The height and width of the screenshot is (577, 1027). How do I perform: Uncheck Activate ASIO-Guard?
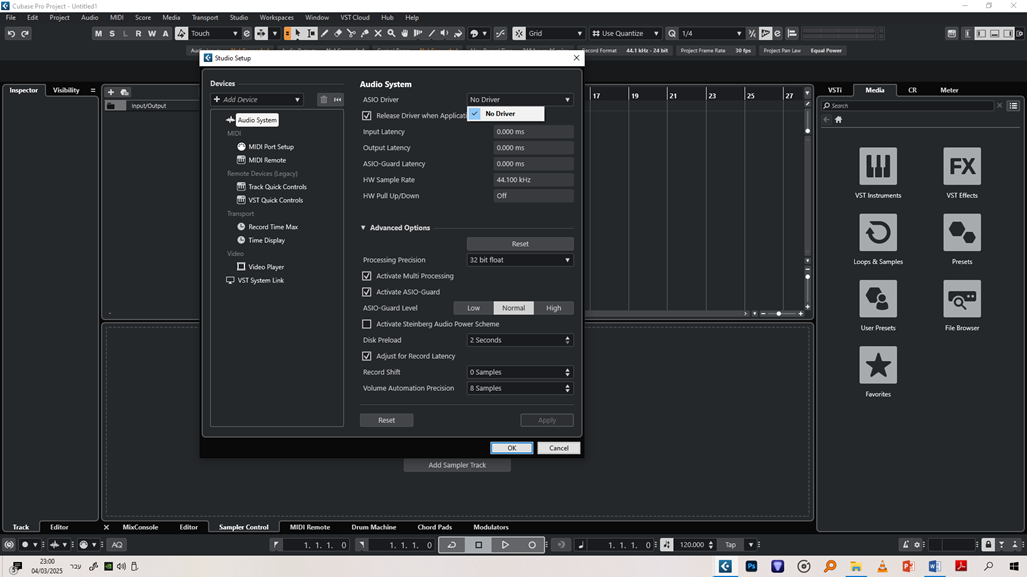367,292
